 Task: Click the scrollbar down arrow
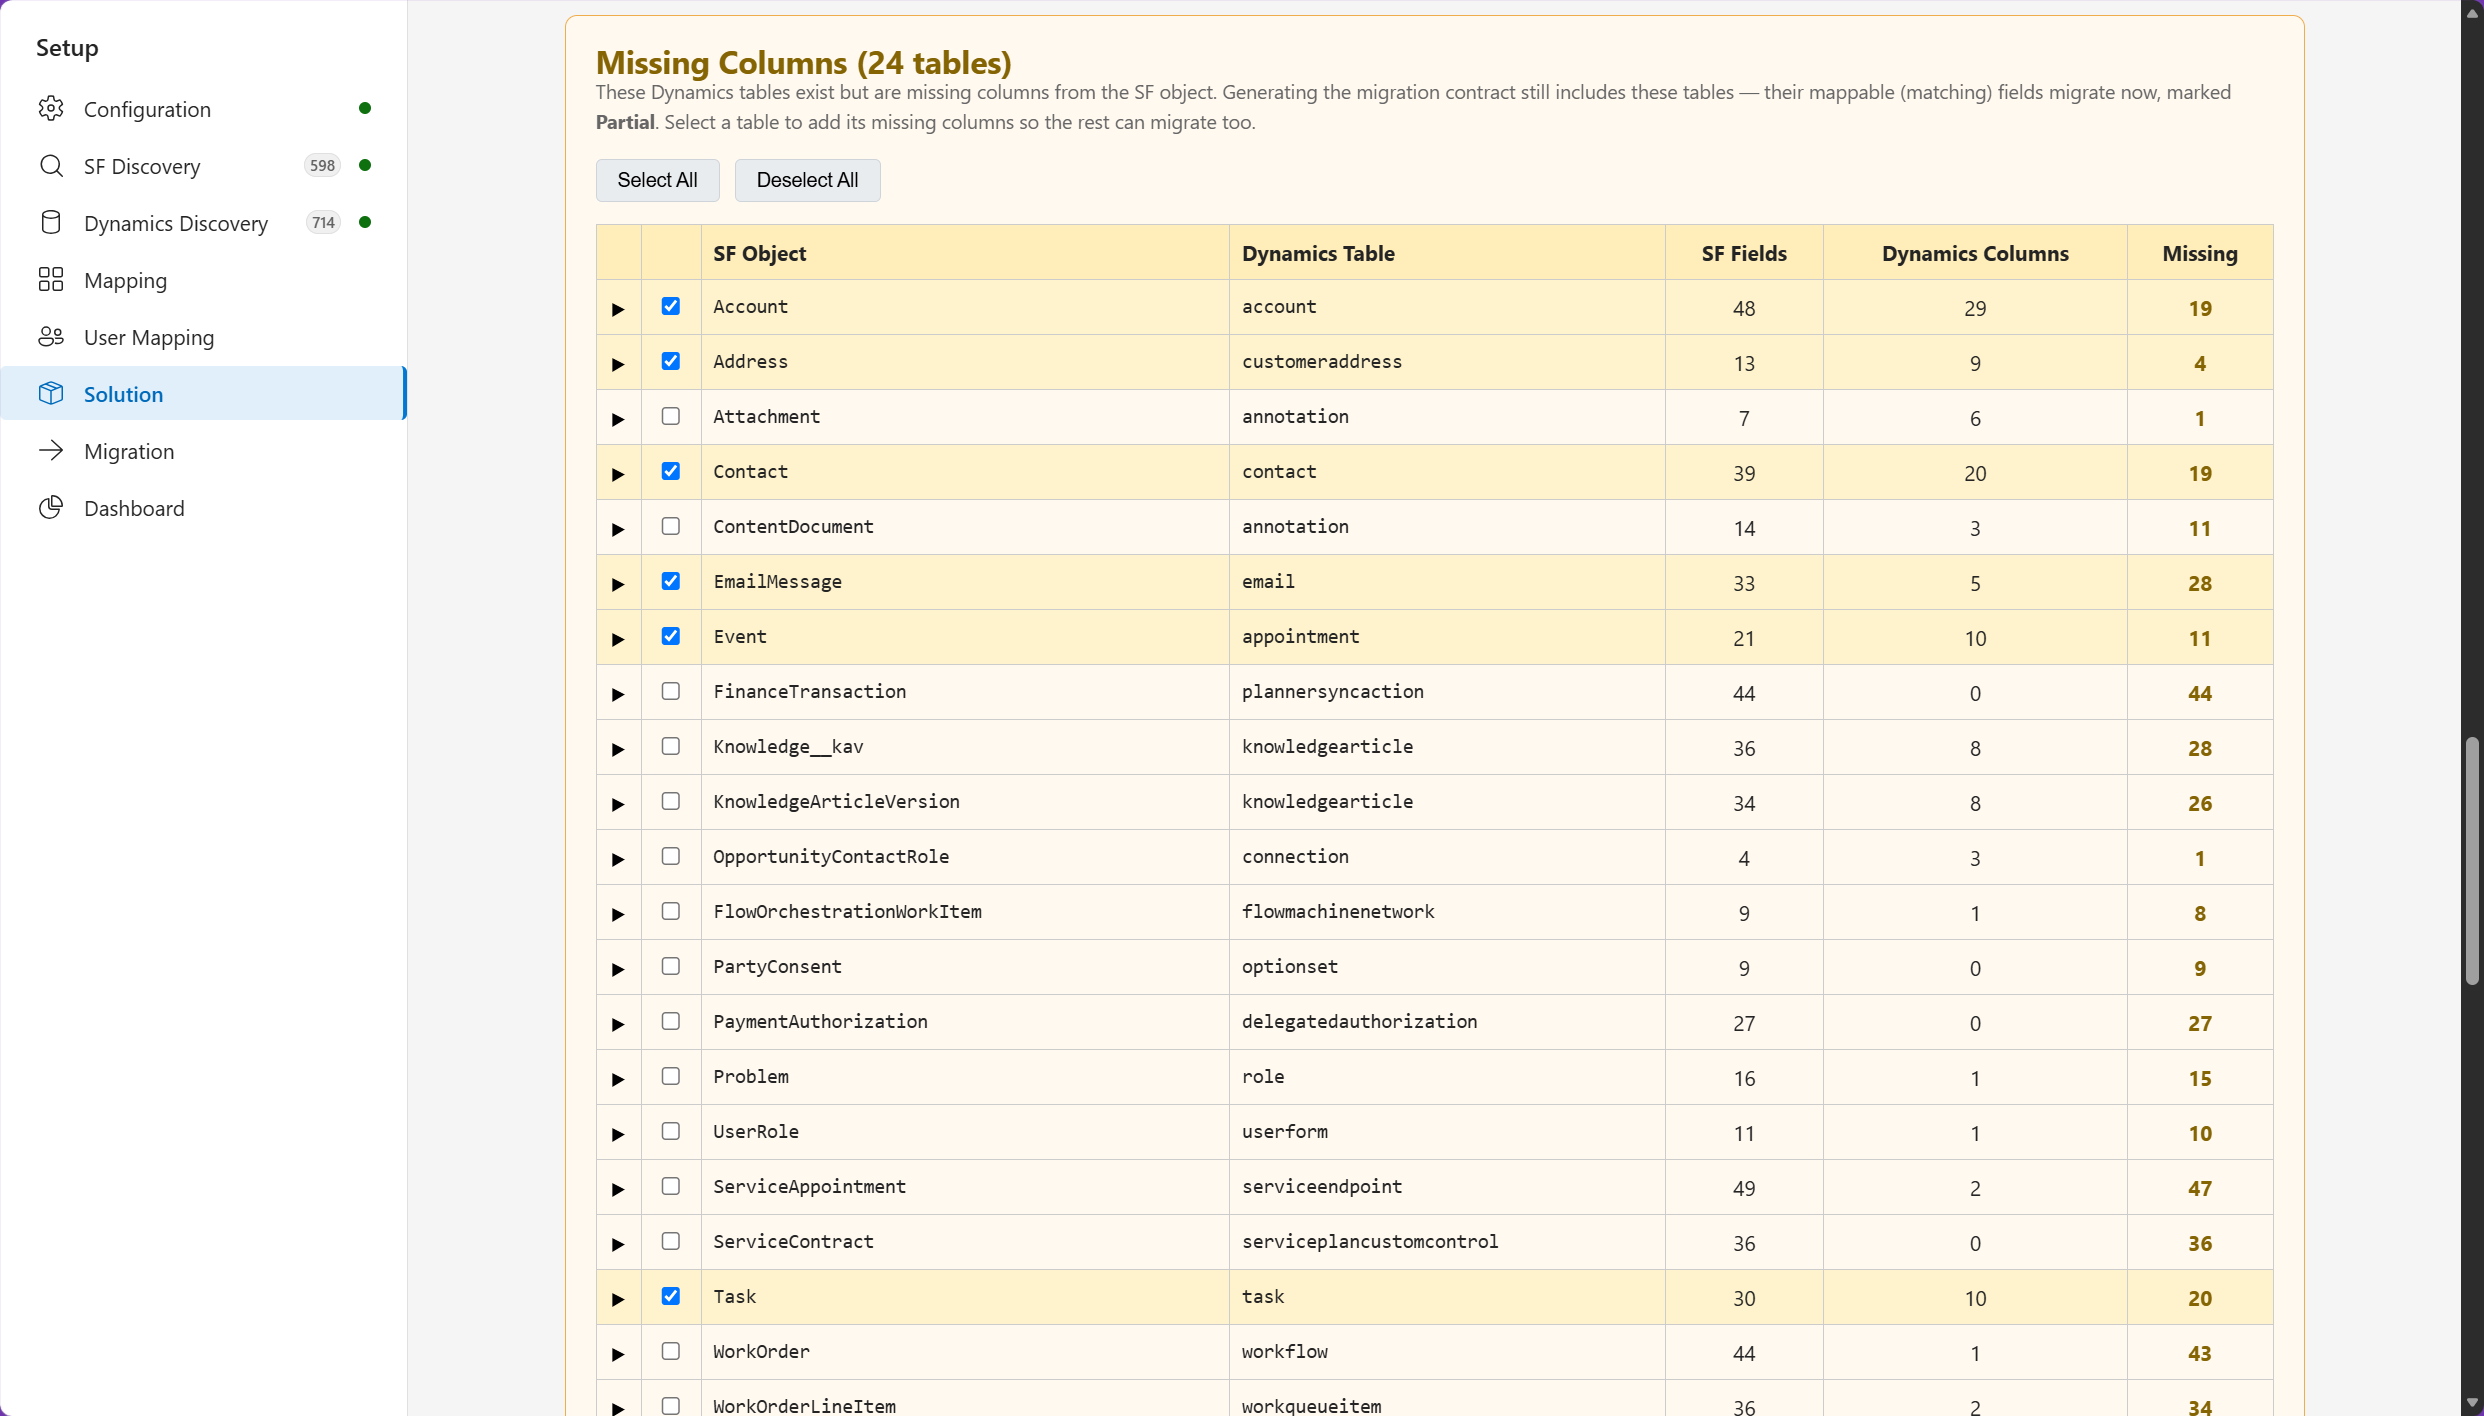[x=2472, y=1403]
